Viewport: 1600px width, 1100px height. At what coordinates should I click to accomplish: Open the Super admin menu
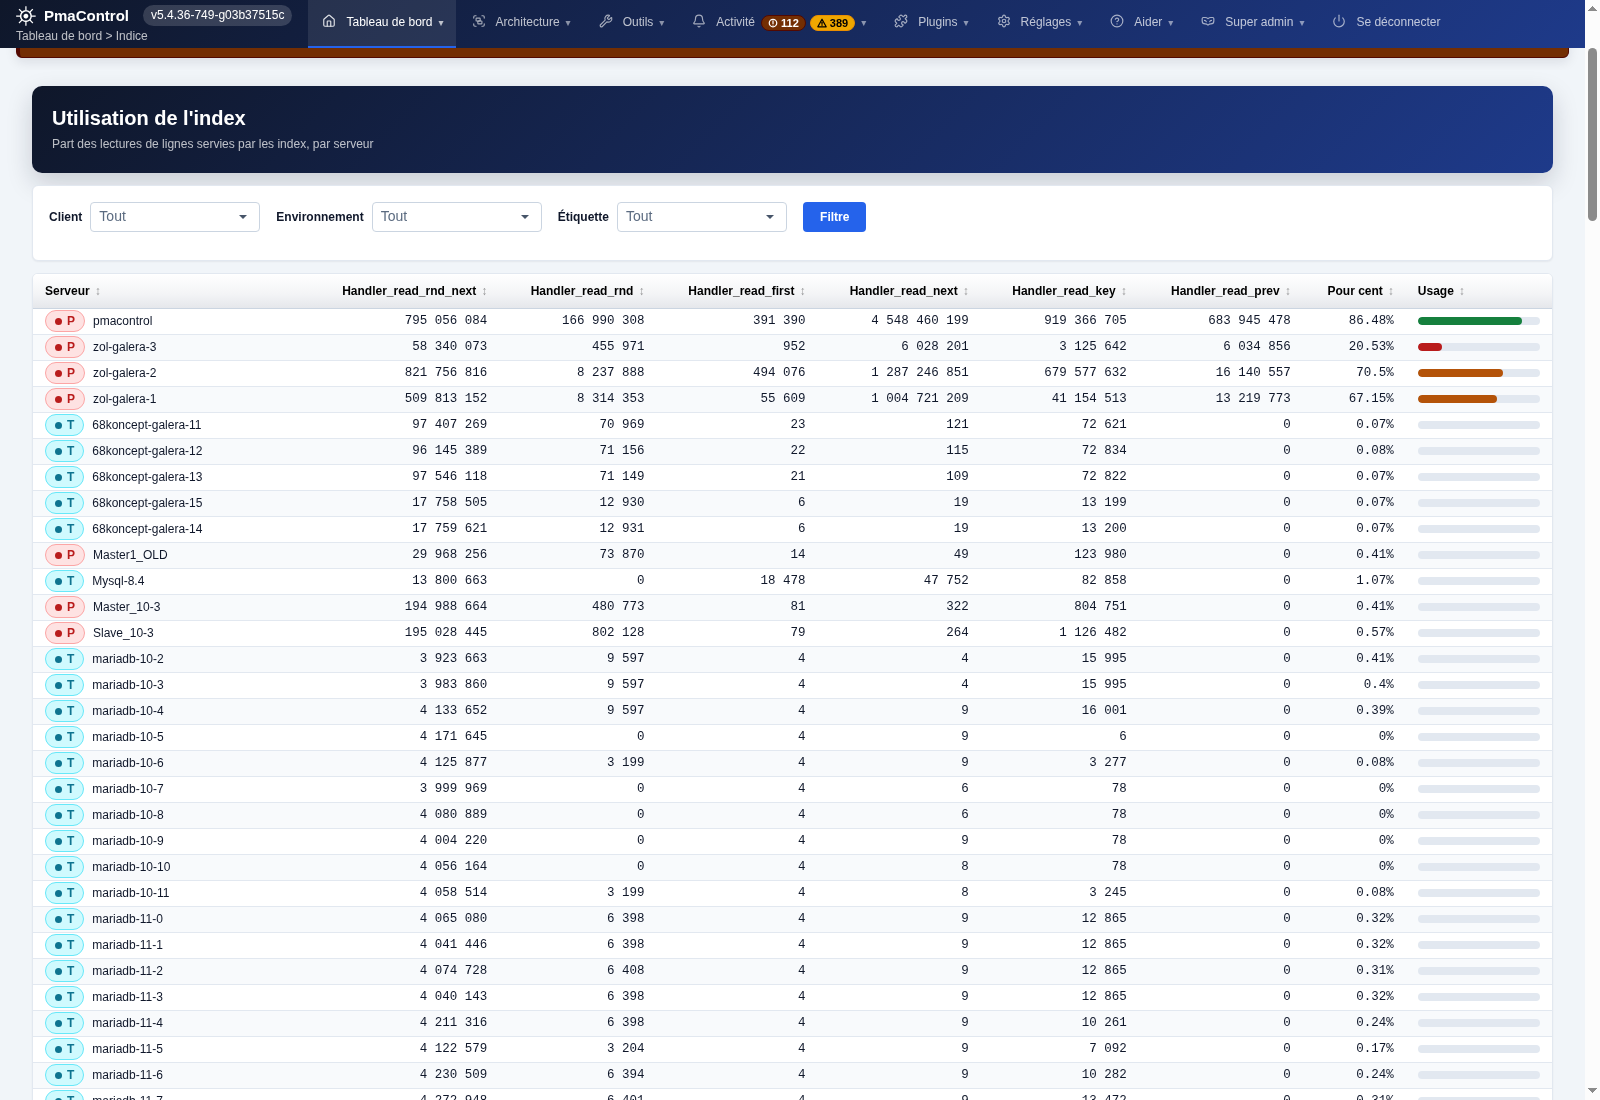click(1253, 22)
